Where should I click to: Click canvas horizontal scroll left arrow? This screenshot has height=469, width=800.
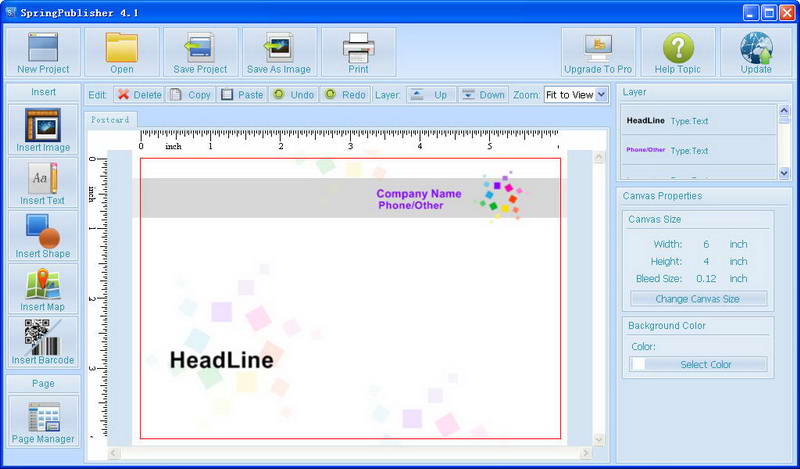pos(114,453)
